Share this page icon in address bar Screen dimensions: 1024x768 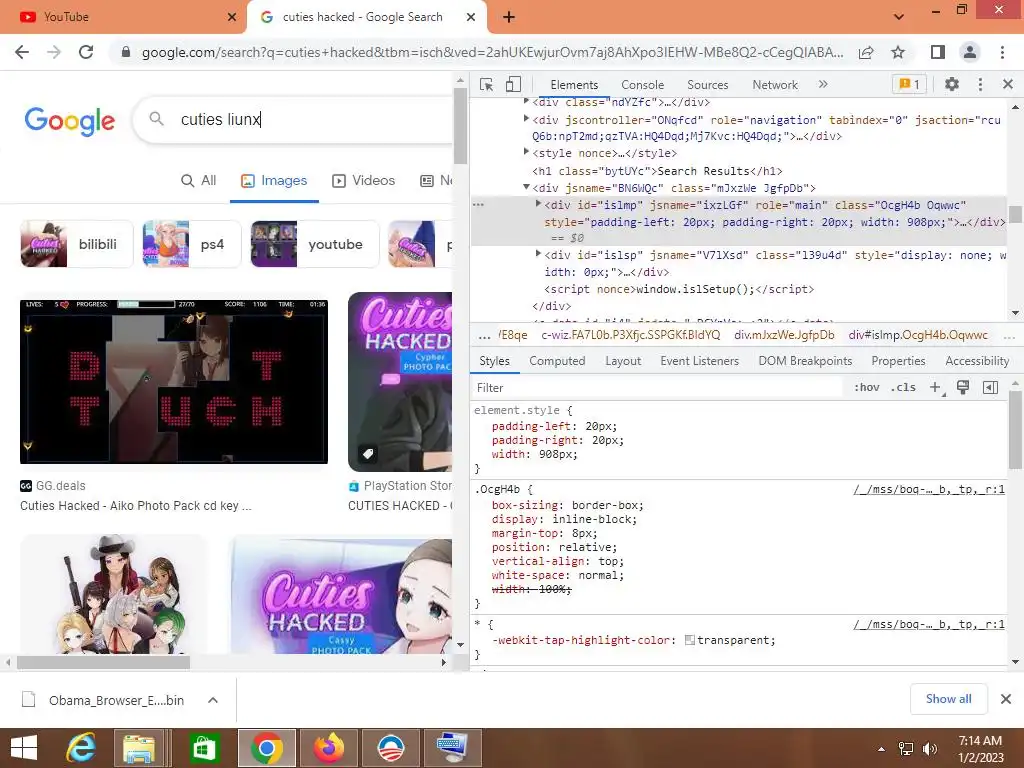click(x=866, y=52)
